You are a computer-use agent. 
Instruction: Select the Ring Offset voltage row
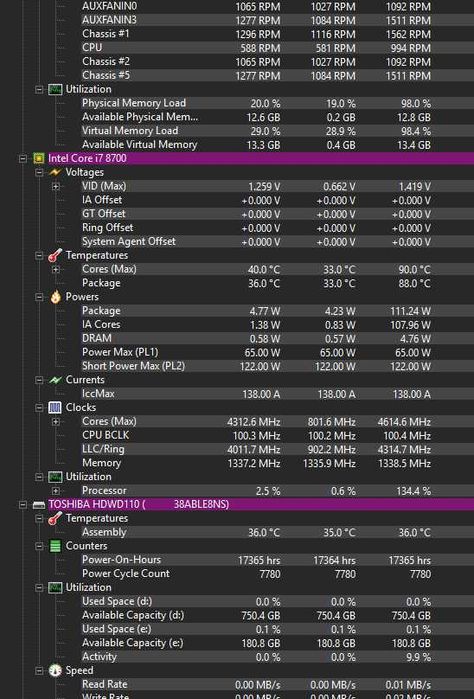(x=277, y=228)
